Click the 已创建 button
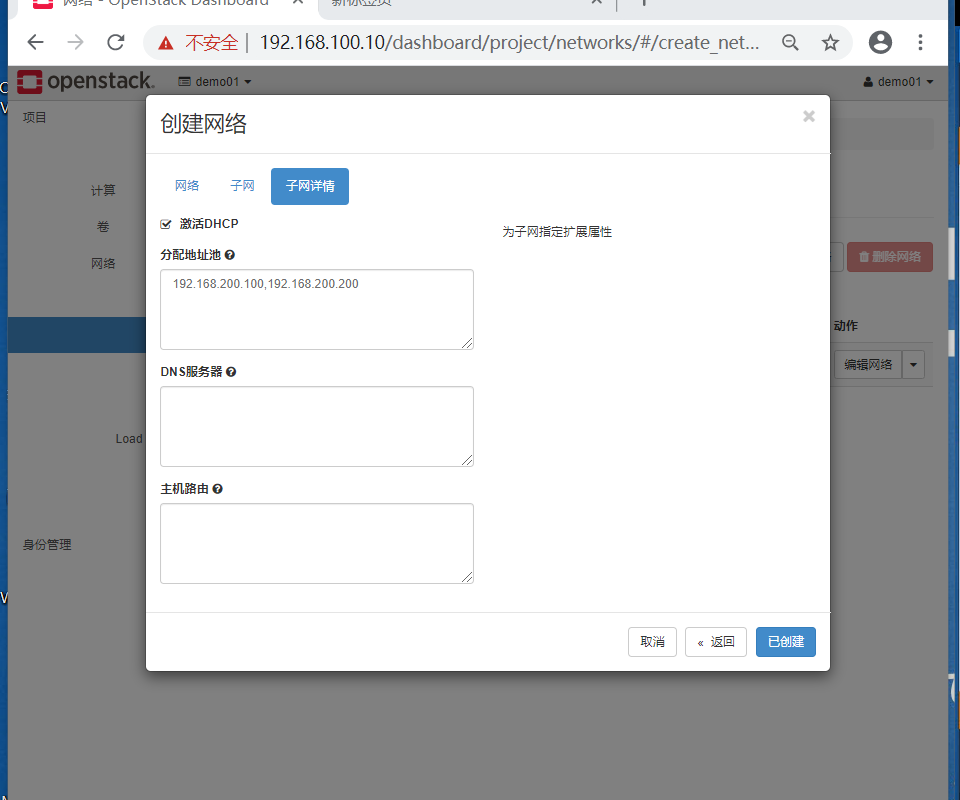The width and height of the screenshot is (960, 800). coord(785,641)
